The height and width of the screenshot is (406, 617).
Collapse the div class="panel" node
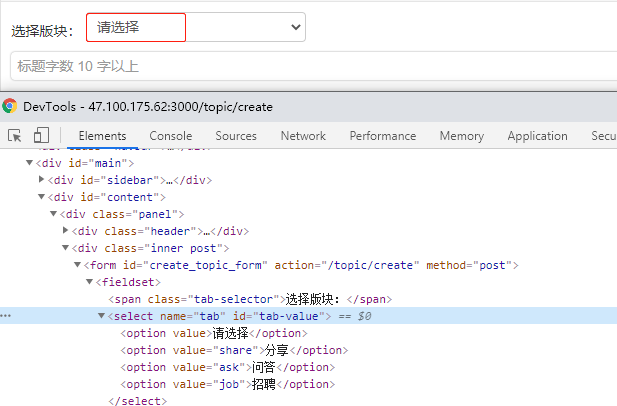point(54,214)
